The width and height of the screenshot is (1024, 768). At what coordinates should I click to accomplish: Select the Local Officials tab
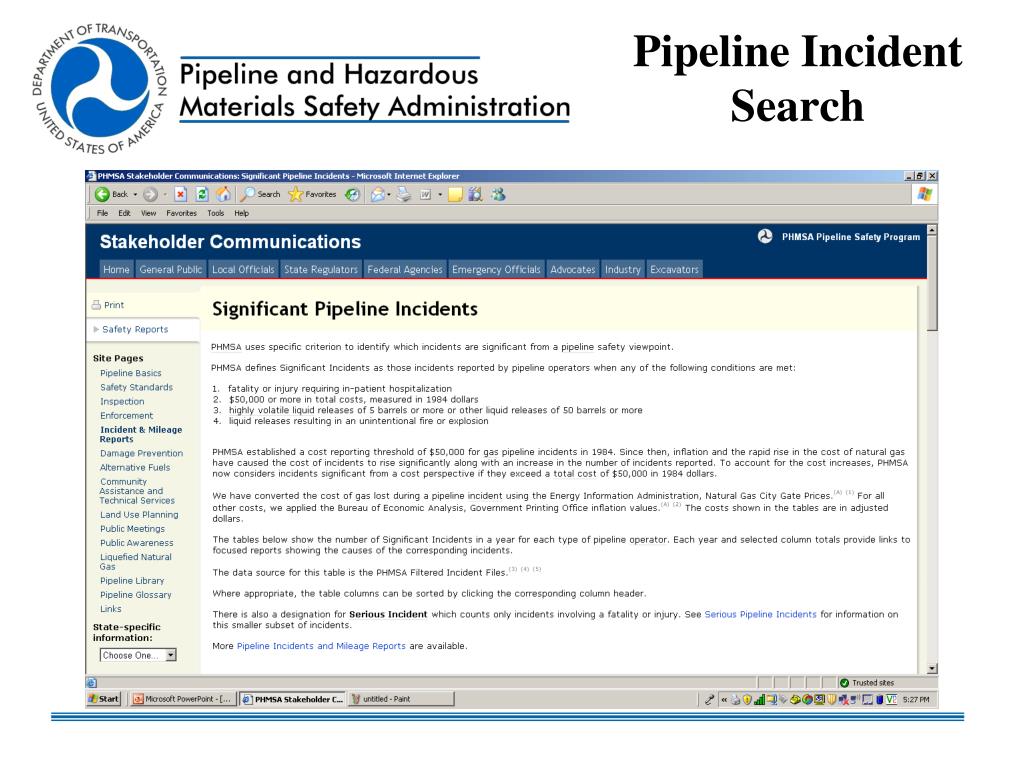pos(243,270)
